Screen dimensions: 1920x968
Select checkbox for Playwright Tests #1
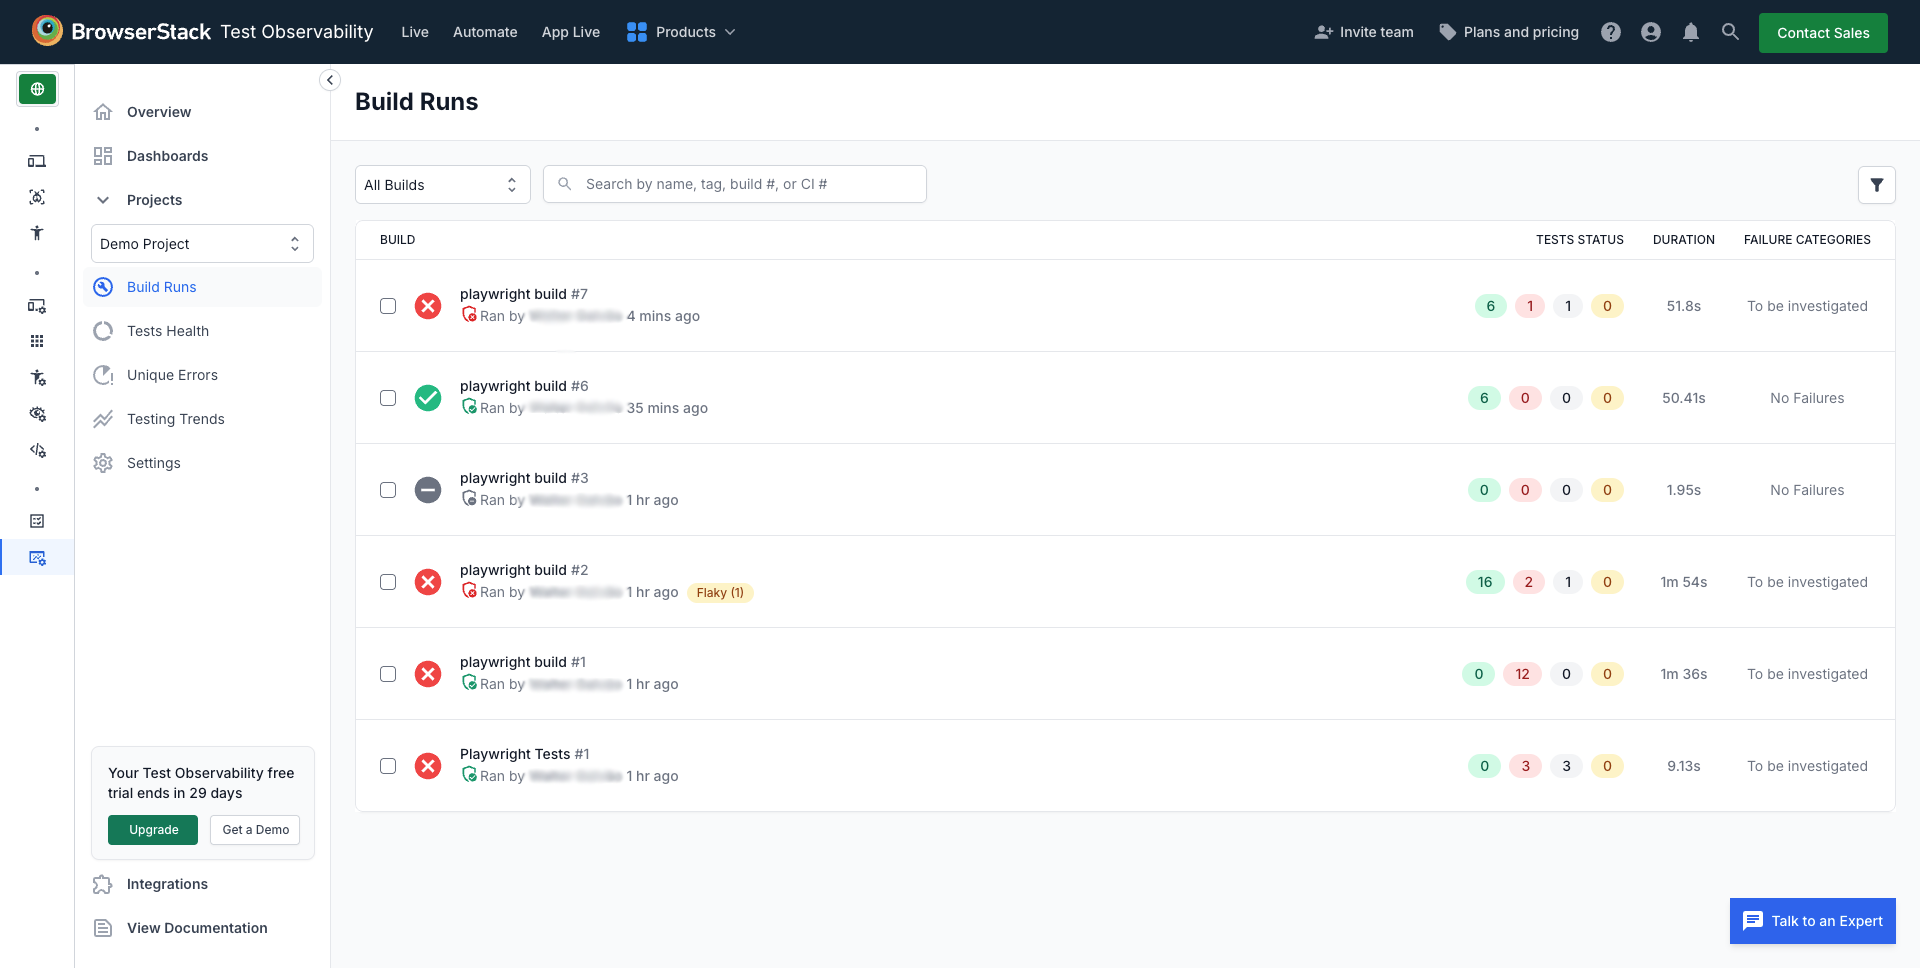coord(388,766)
